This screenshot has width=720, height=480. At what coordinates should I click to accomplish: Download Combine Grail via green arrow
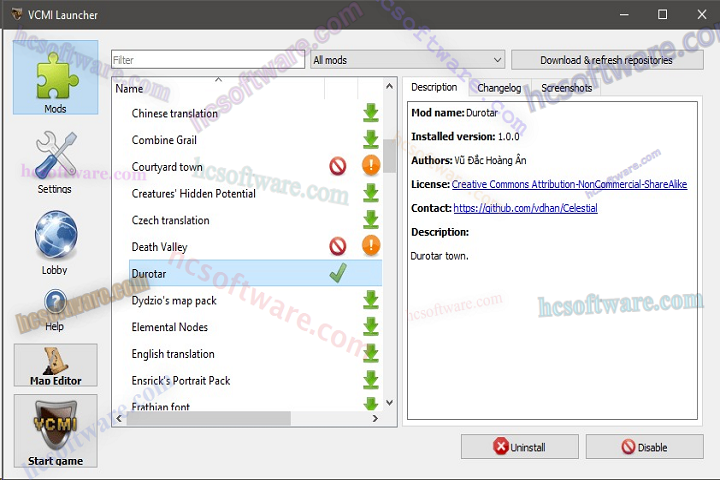pyautogui.click(x=371, y=140)
